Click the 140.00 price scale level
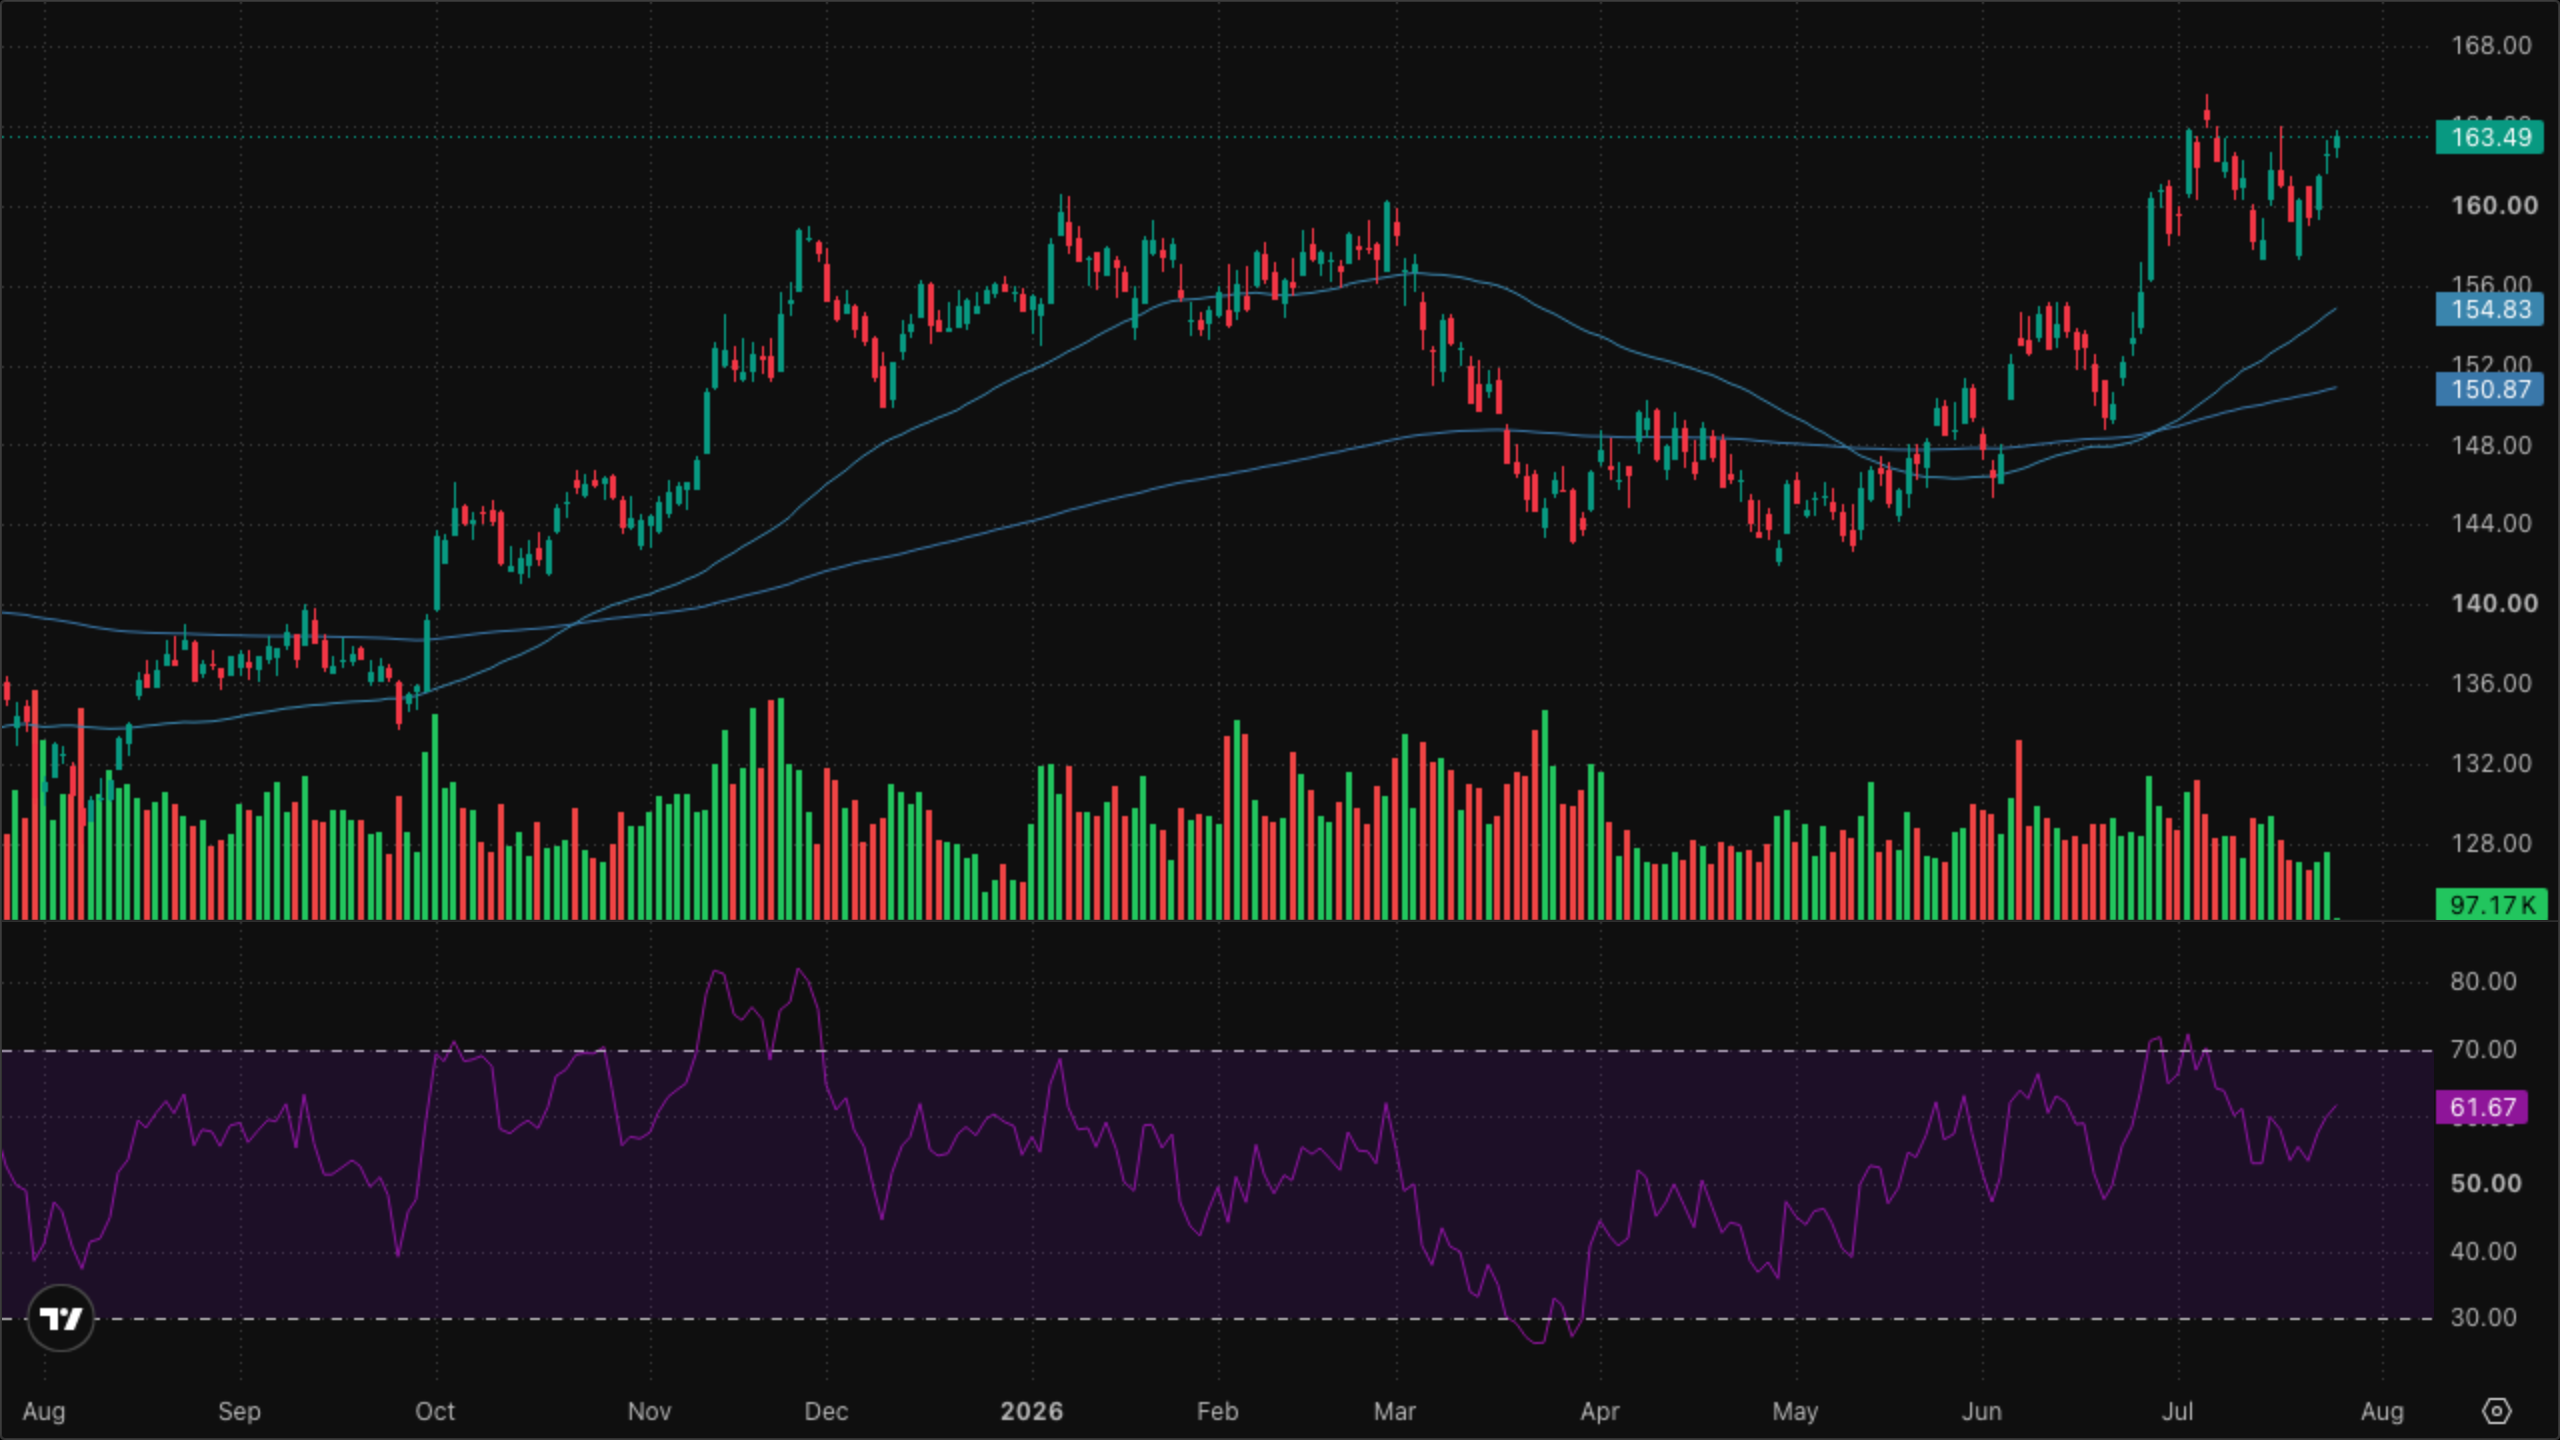Image resolution: width=2560 pixels, height=1440 pixels. pos(2494,604)
